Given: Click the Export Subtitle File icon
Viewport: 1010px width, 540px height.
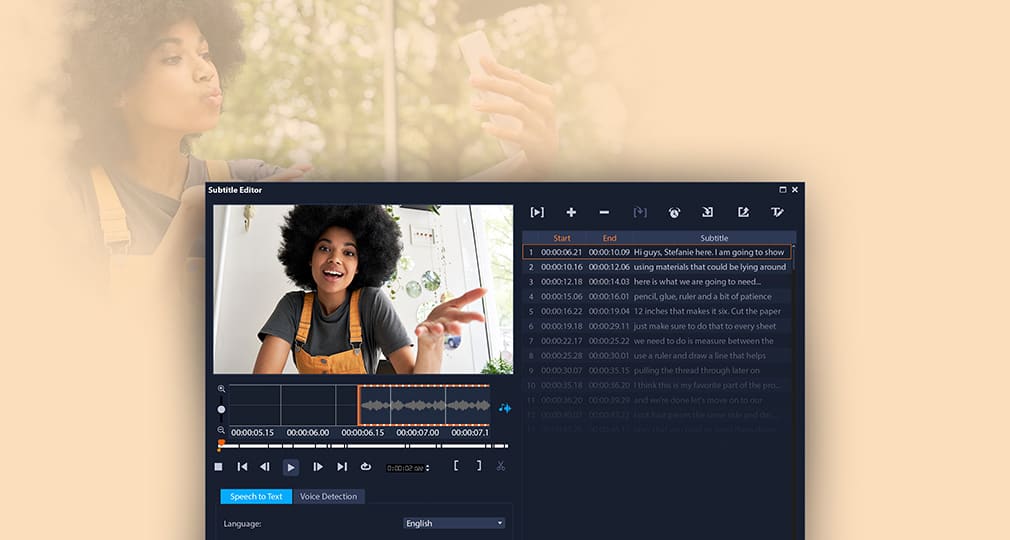Looking at the screenshot, I should click(743, 212).
